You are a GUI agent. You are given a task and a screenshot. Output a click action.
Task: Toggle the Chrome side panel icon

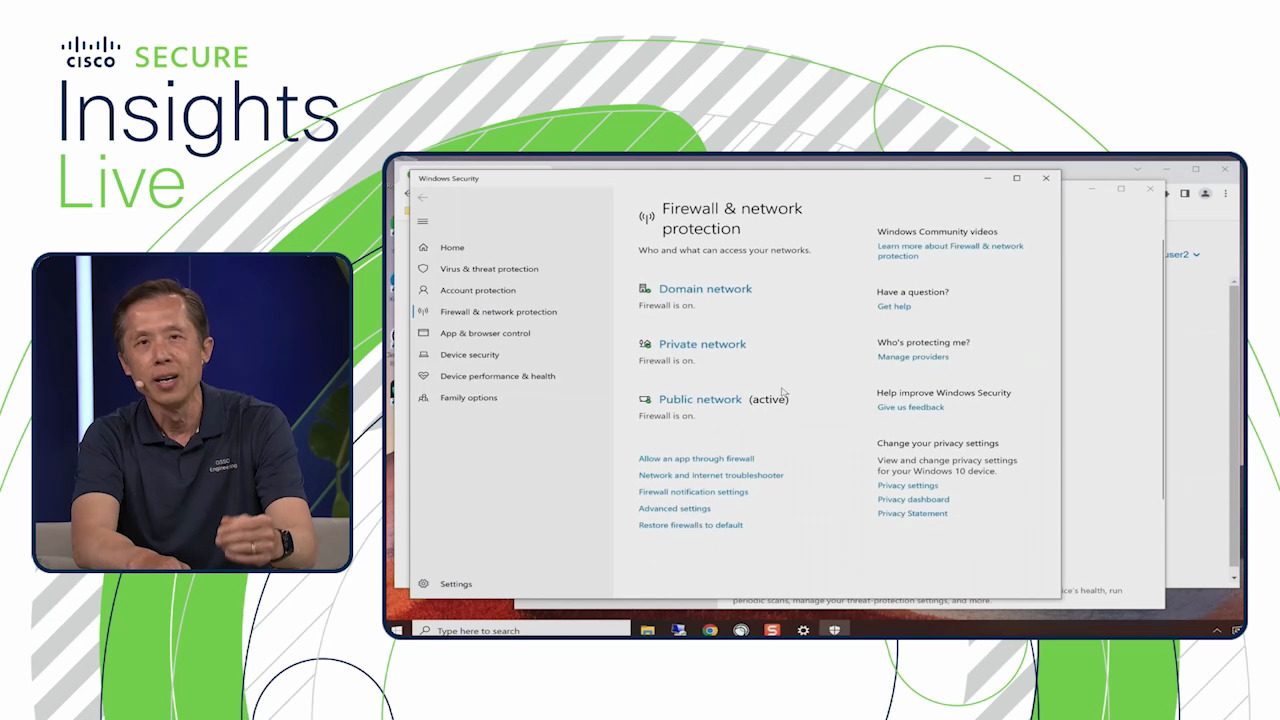[1185, 194]
